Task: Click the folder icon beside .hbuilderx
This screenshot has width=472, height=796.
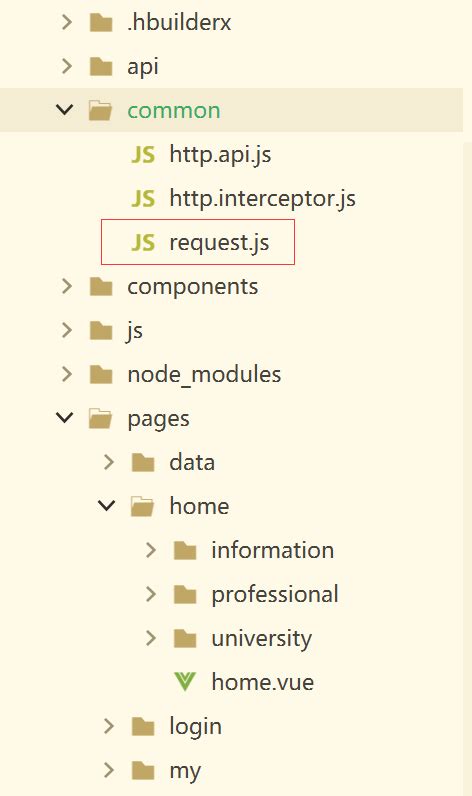Action: coord(101,22)
